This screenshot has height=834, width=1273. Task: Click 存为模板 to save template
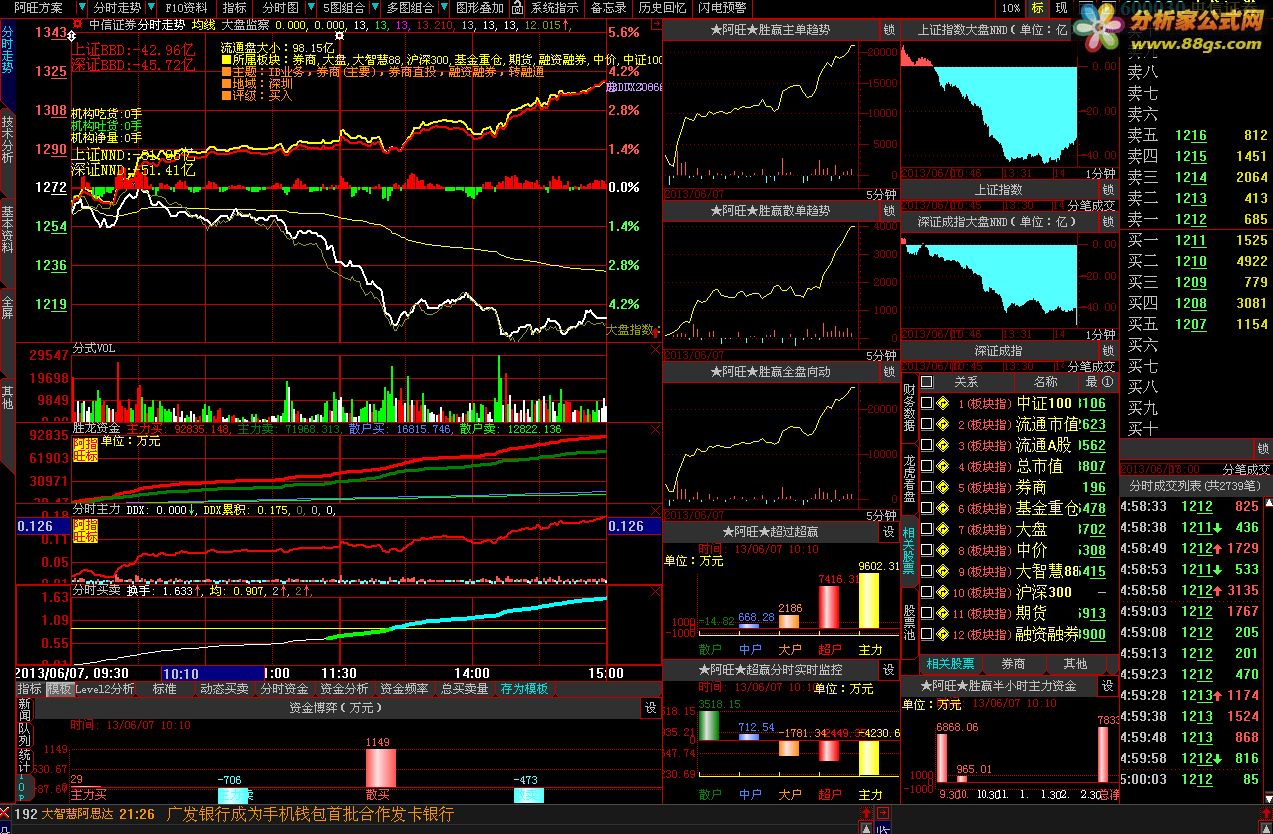525,689
